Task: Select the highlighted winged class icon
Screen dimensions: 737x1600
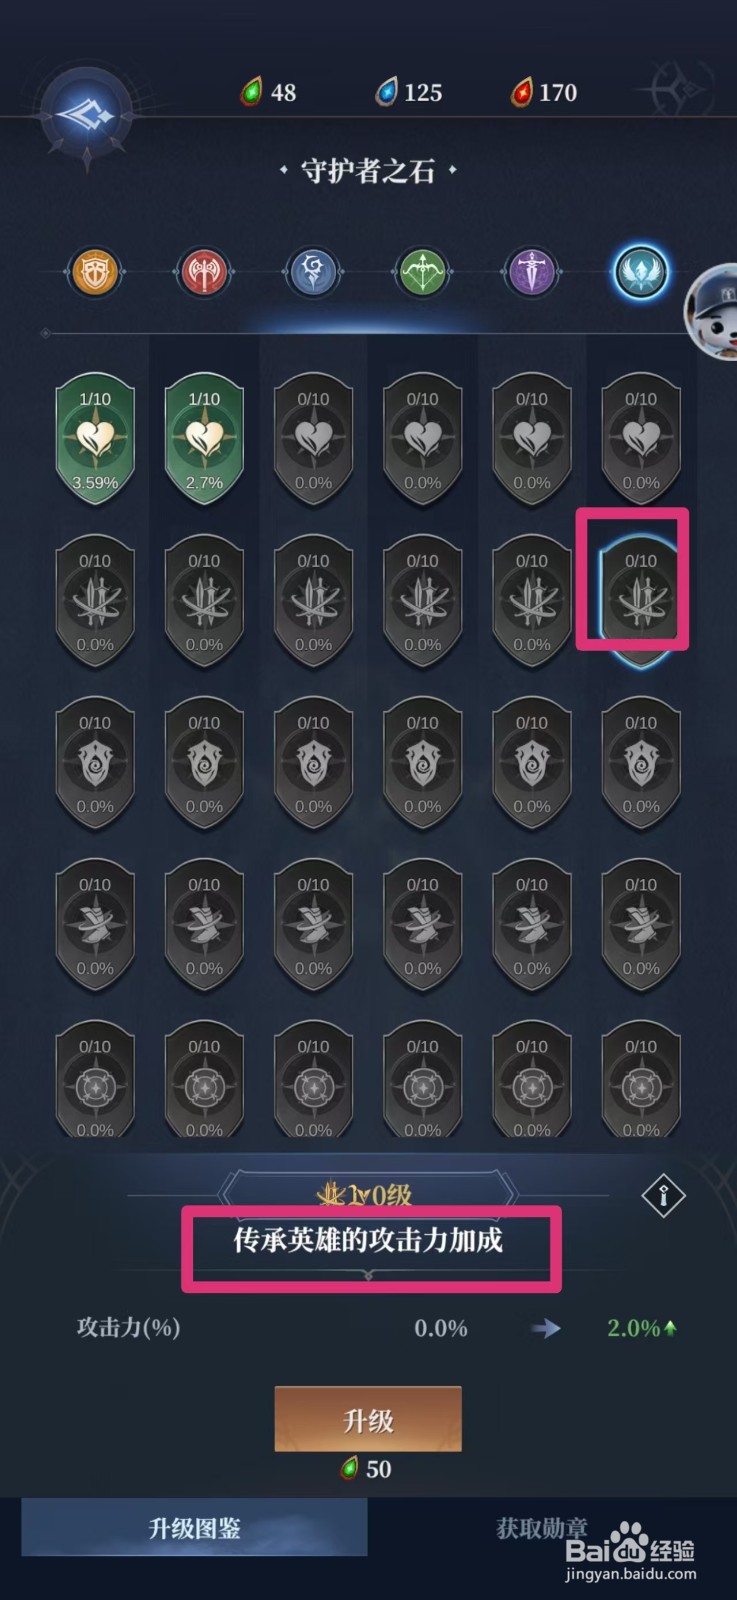Action: point(640,271)
